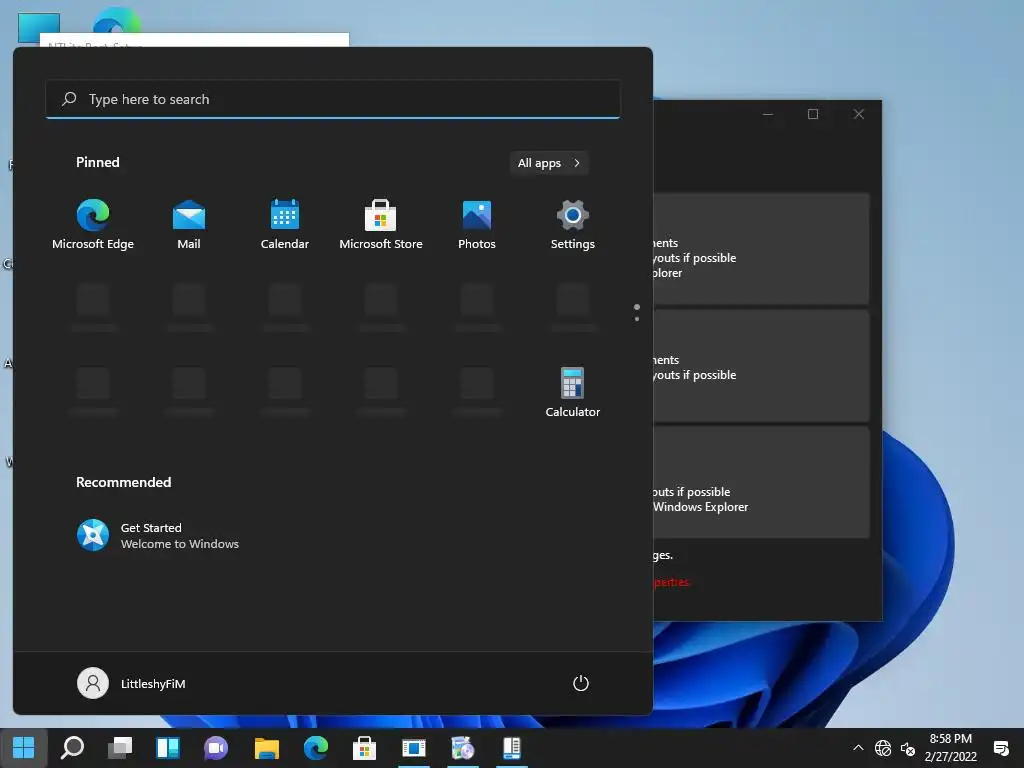Go to next page of pinned apps
The height and width of the screenshot is (768, 1024).
637,319
